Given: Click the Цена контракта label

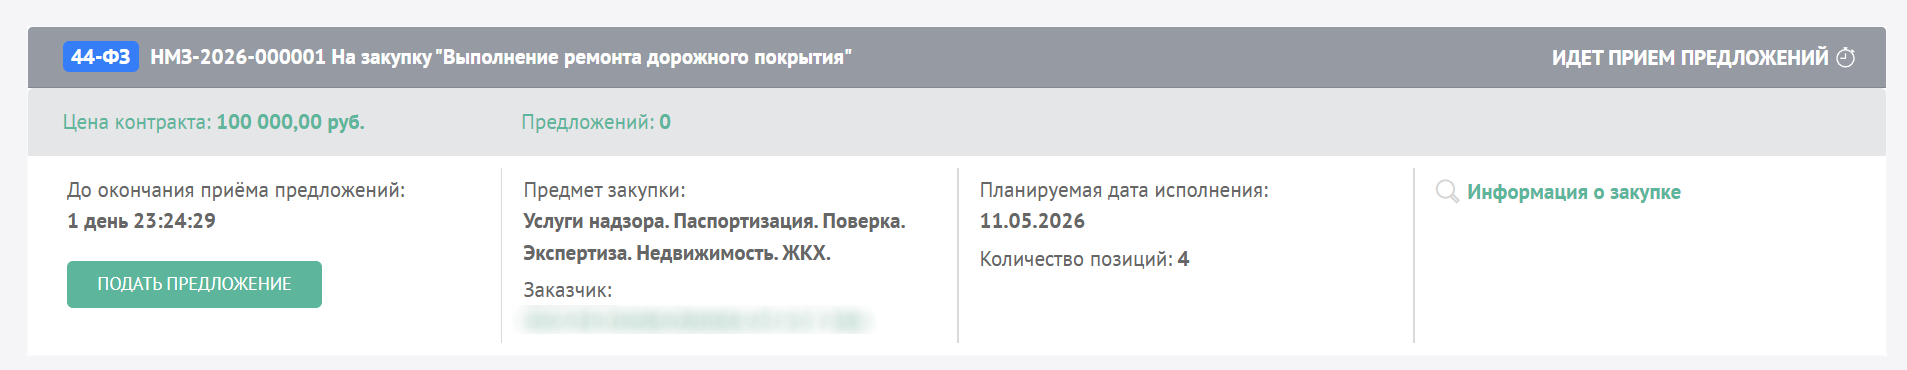Looking at the screenshot, I should pyautogui.click(x=137, y=122).
